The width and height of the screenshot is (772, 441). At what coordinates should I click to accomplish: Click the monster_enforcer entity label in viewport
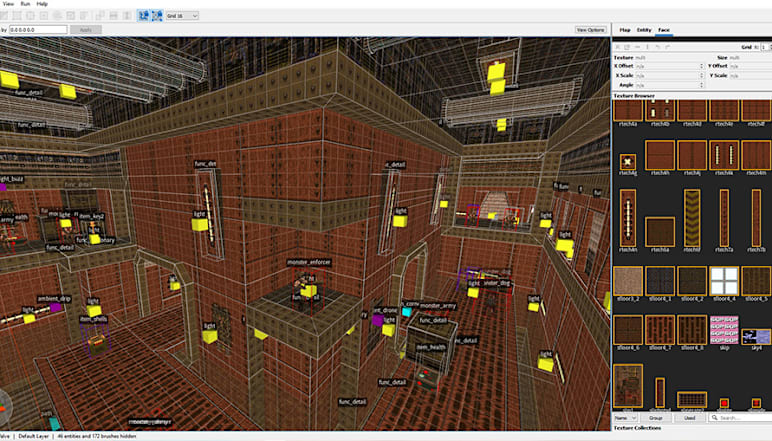click(309, 262)
